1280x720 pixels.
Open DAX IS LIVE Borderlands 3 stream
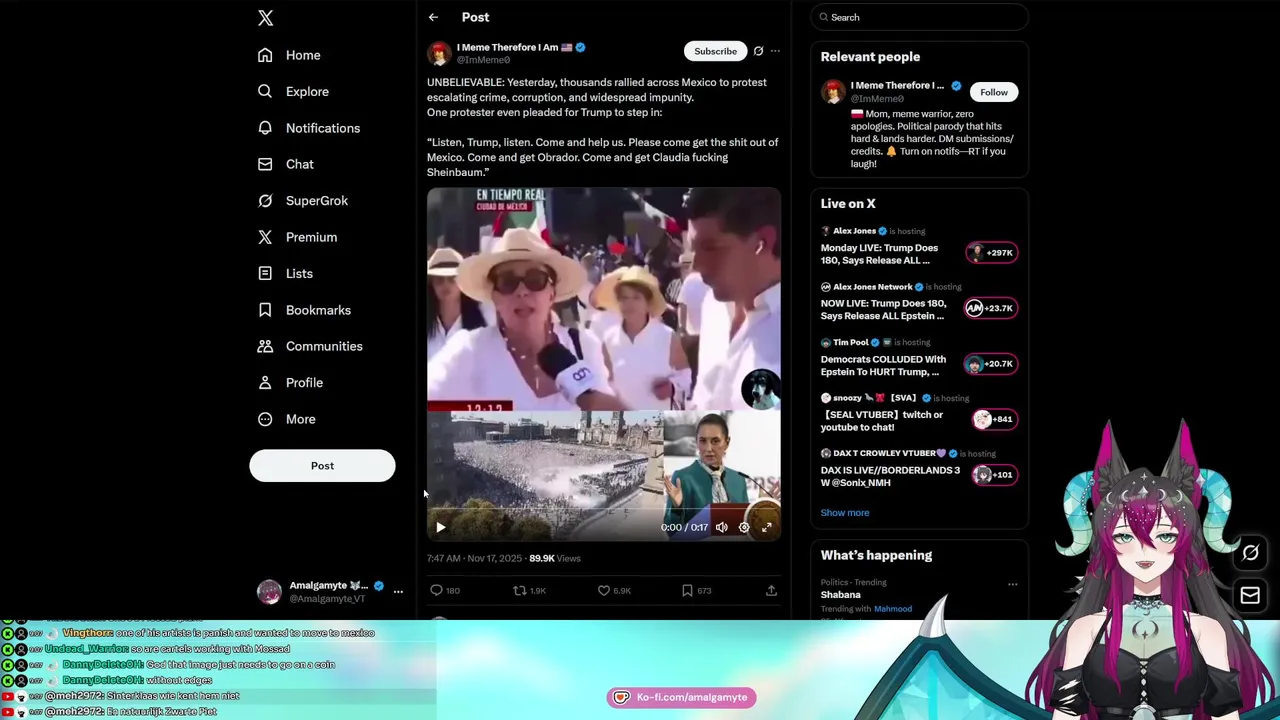[x=890, y=477]
